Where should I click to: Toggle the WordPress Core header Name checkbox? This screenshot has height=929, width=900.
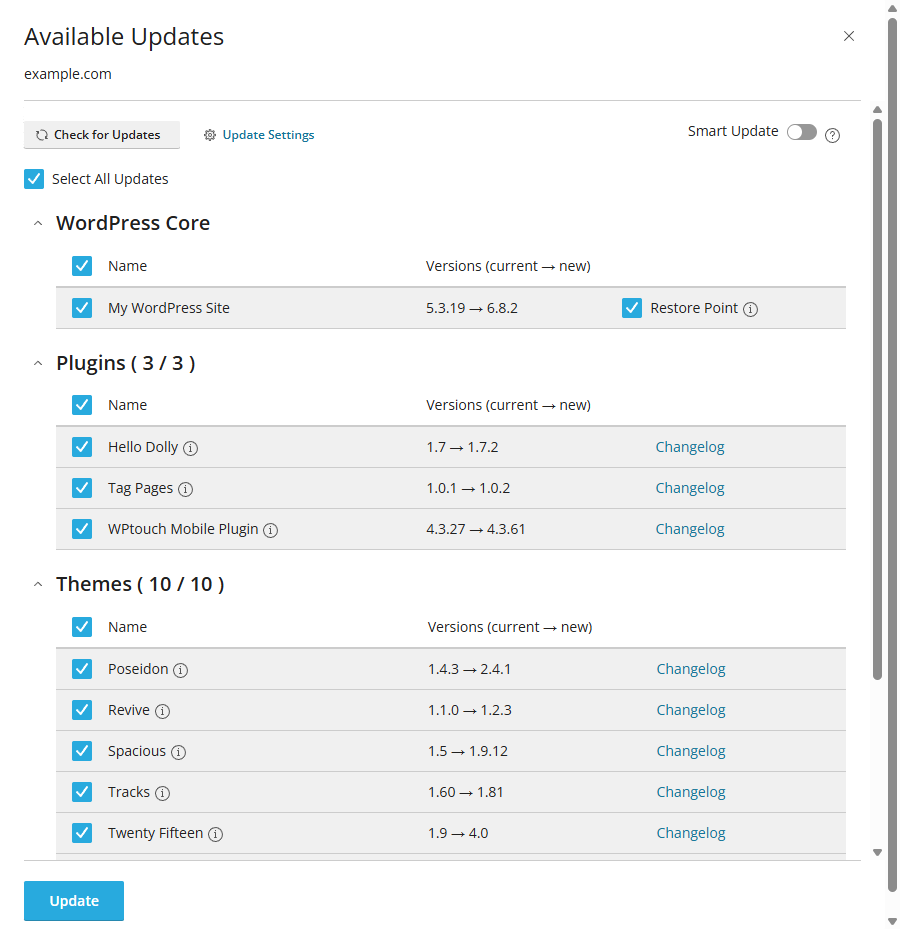[82, 266]
